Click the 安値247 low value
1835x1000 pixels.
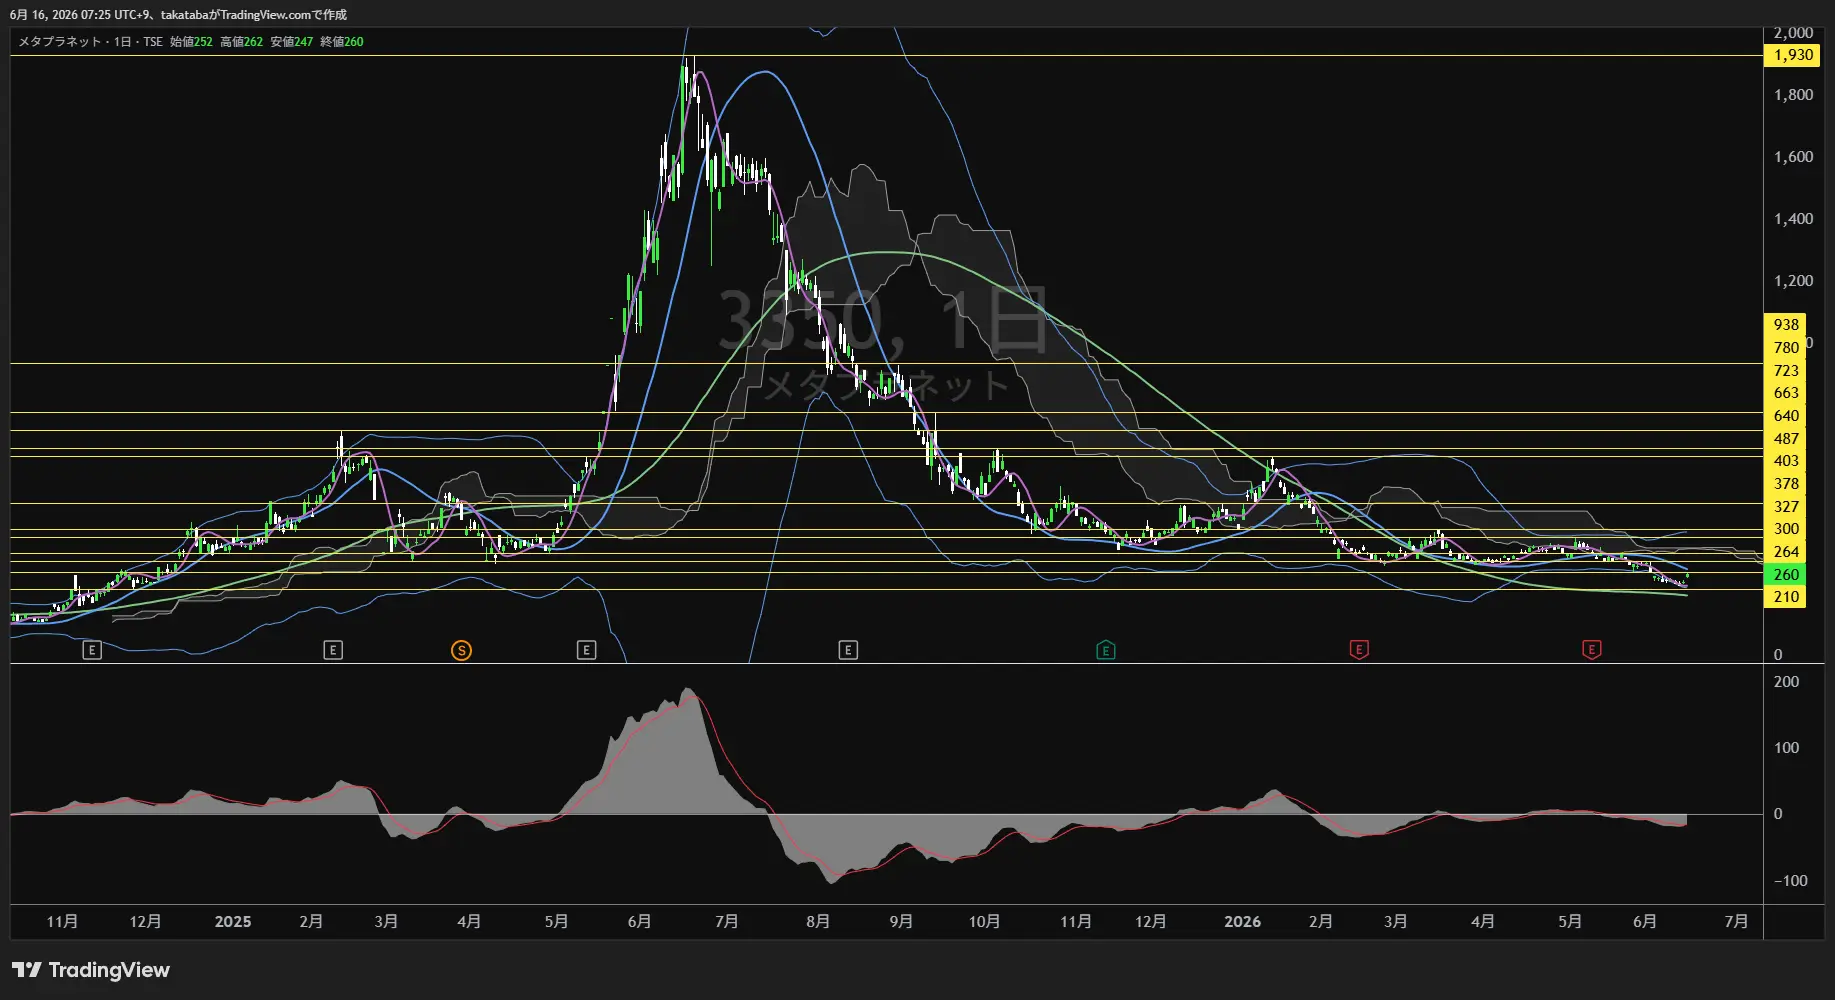tap(291, 42)
